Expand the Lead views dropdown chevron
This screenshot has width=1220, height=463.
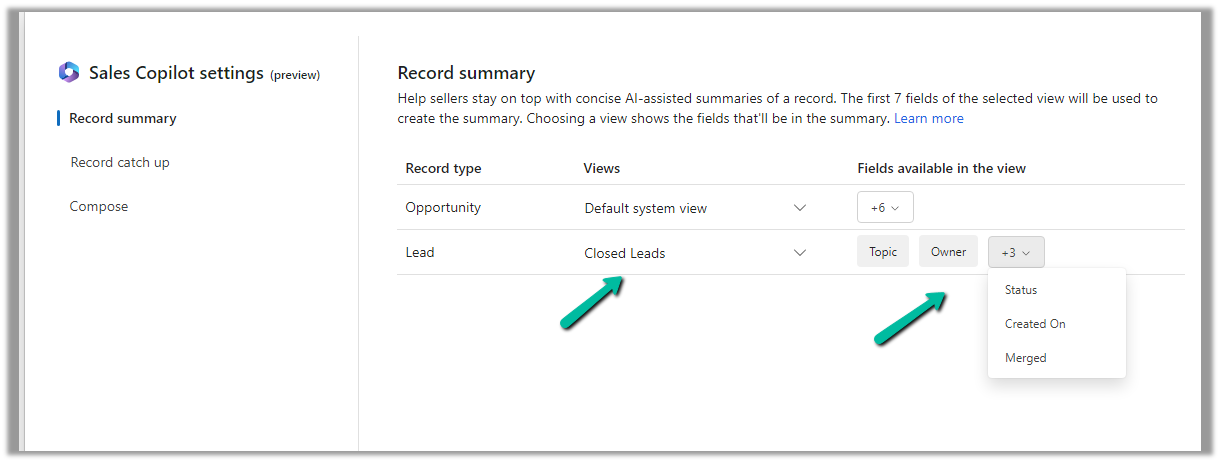800,253
